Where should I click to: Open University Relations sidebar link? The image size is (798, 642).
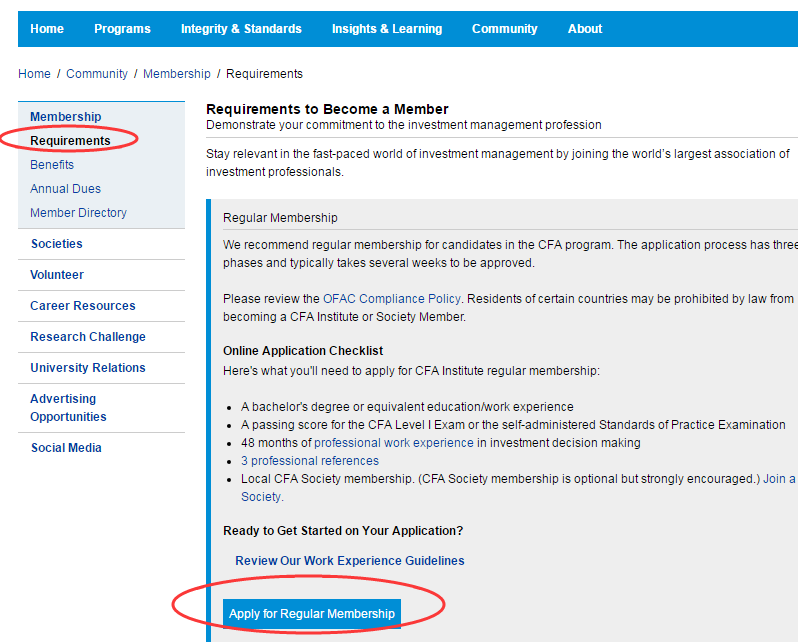[x=88, y=368]
